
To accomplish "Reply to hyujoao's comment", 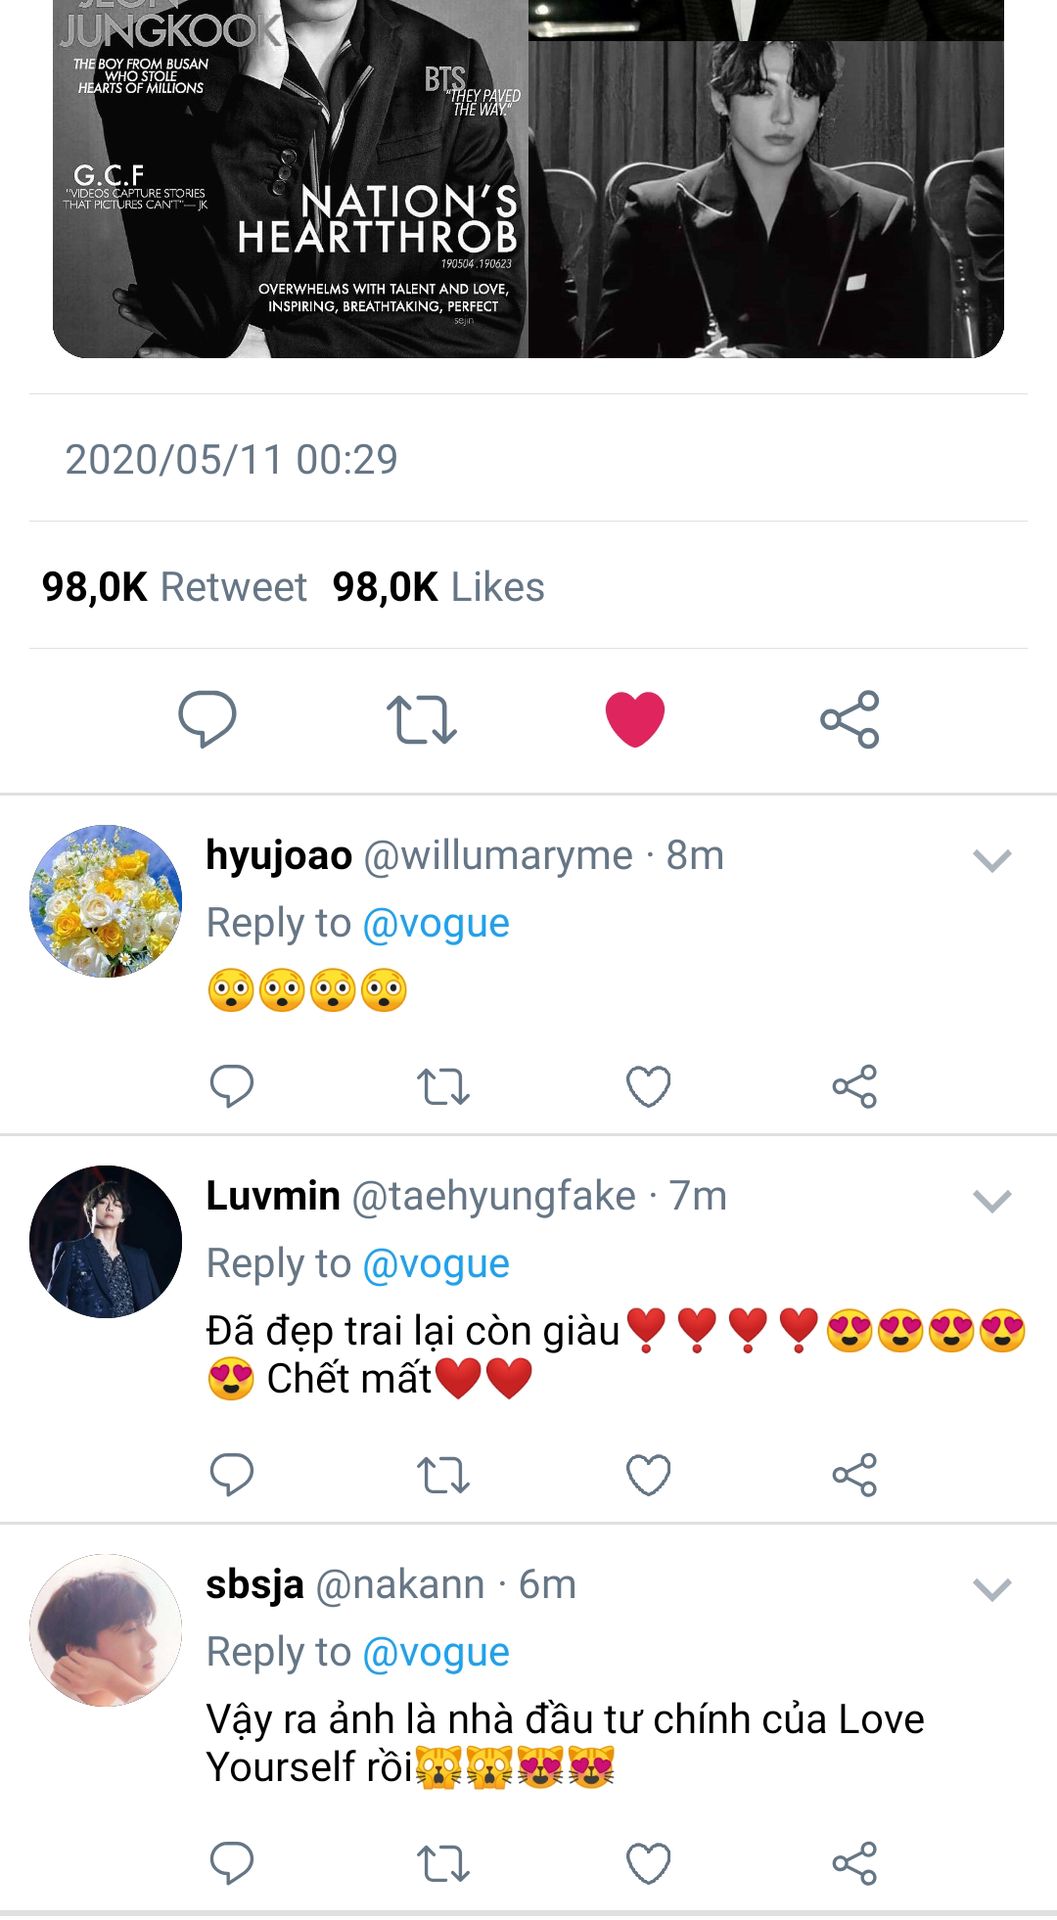I will [x=232, y=1086].
